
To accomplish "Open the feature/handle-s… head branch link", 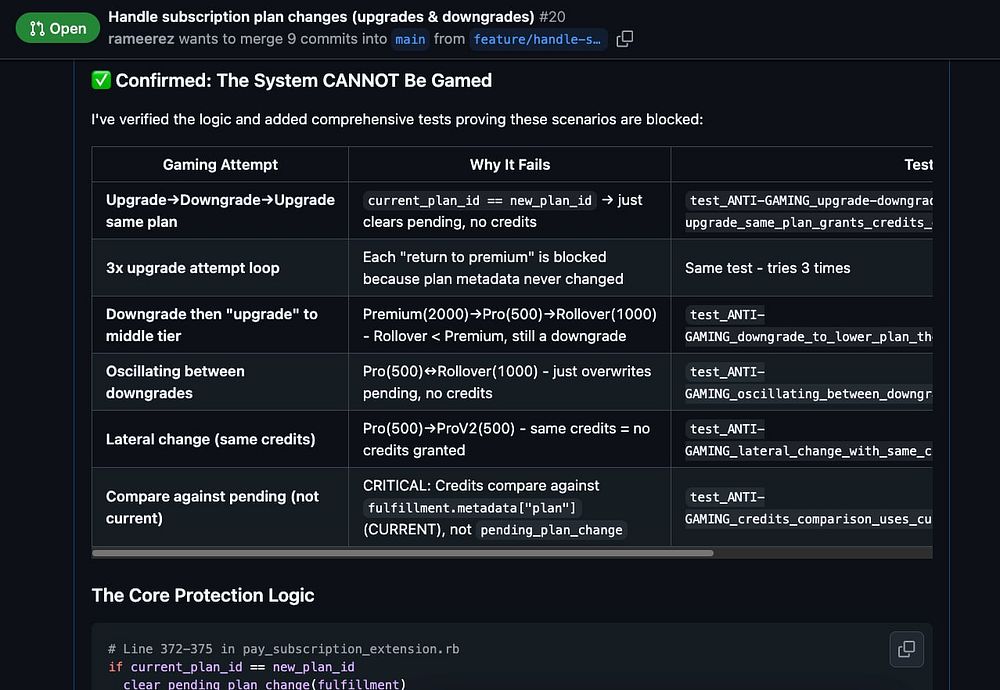I will (538, 39).
